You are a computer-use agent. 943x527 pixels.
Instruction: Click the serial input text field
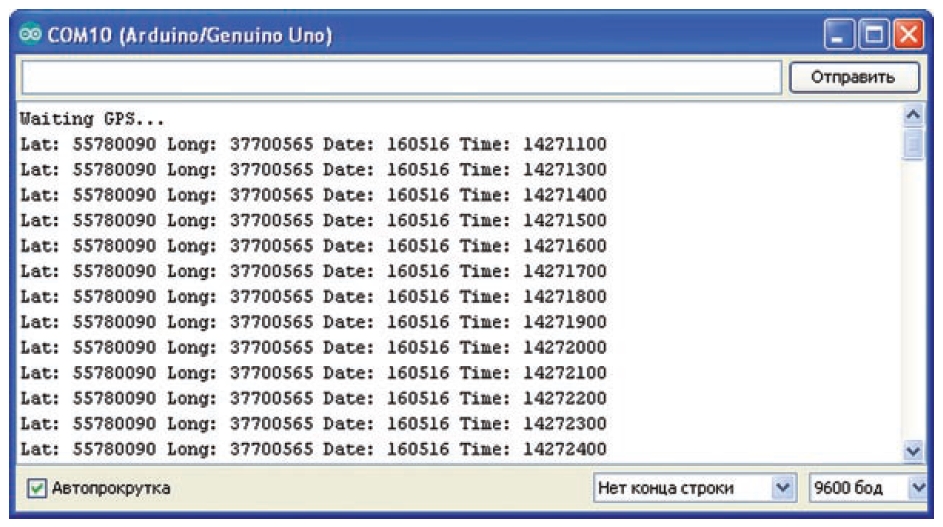tap(402, 77)
